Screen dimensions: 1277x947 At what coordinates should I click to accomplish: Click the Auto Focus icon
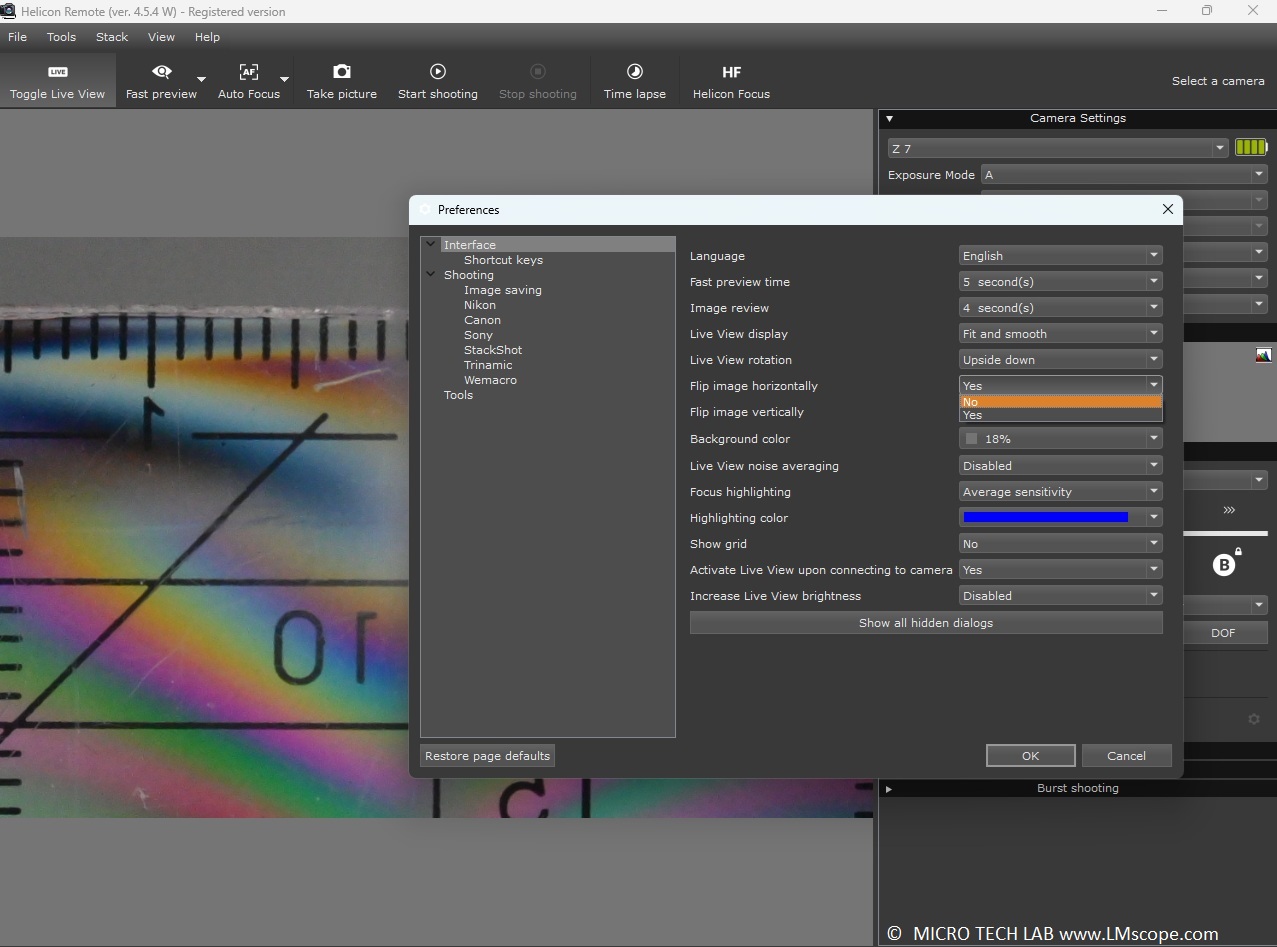[248, 72]
